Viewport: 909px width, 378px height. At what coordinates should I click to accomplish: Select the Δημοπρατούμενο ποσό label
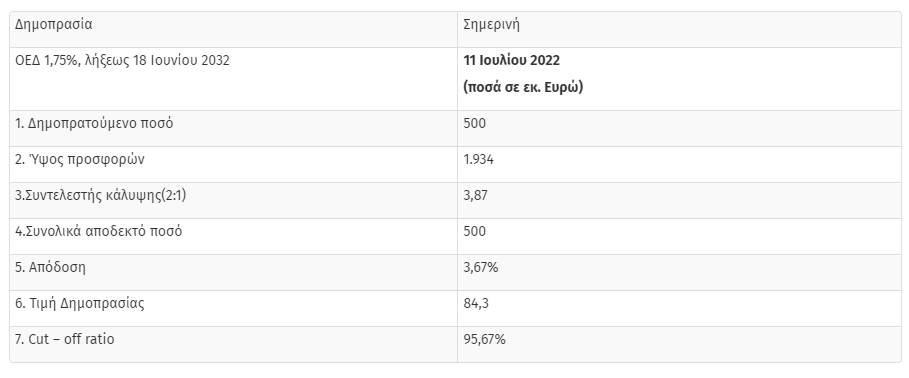coord(94,123)
